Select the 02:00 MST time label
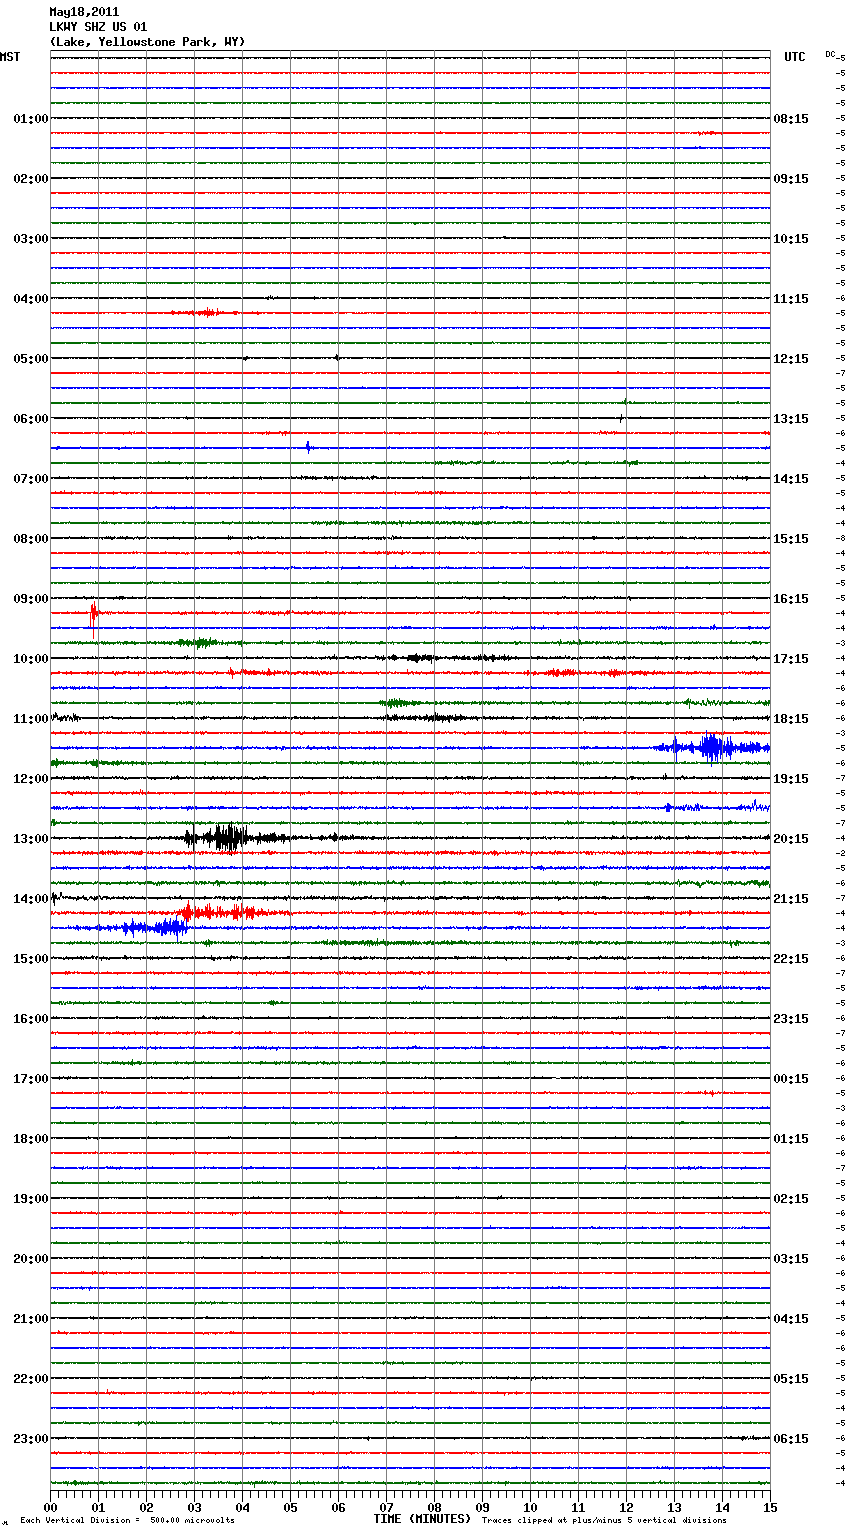The image size is (850, 1534). click(x=30, y=179)
